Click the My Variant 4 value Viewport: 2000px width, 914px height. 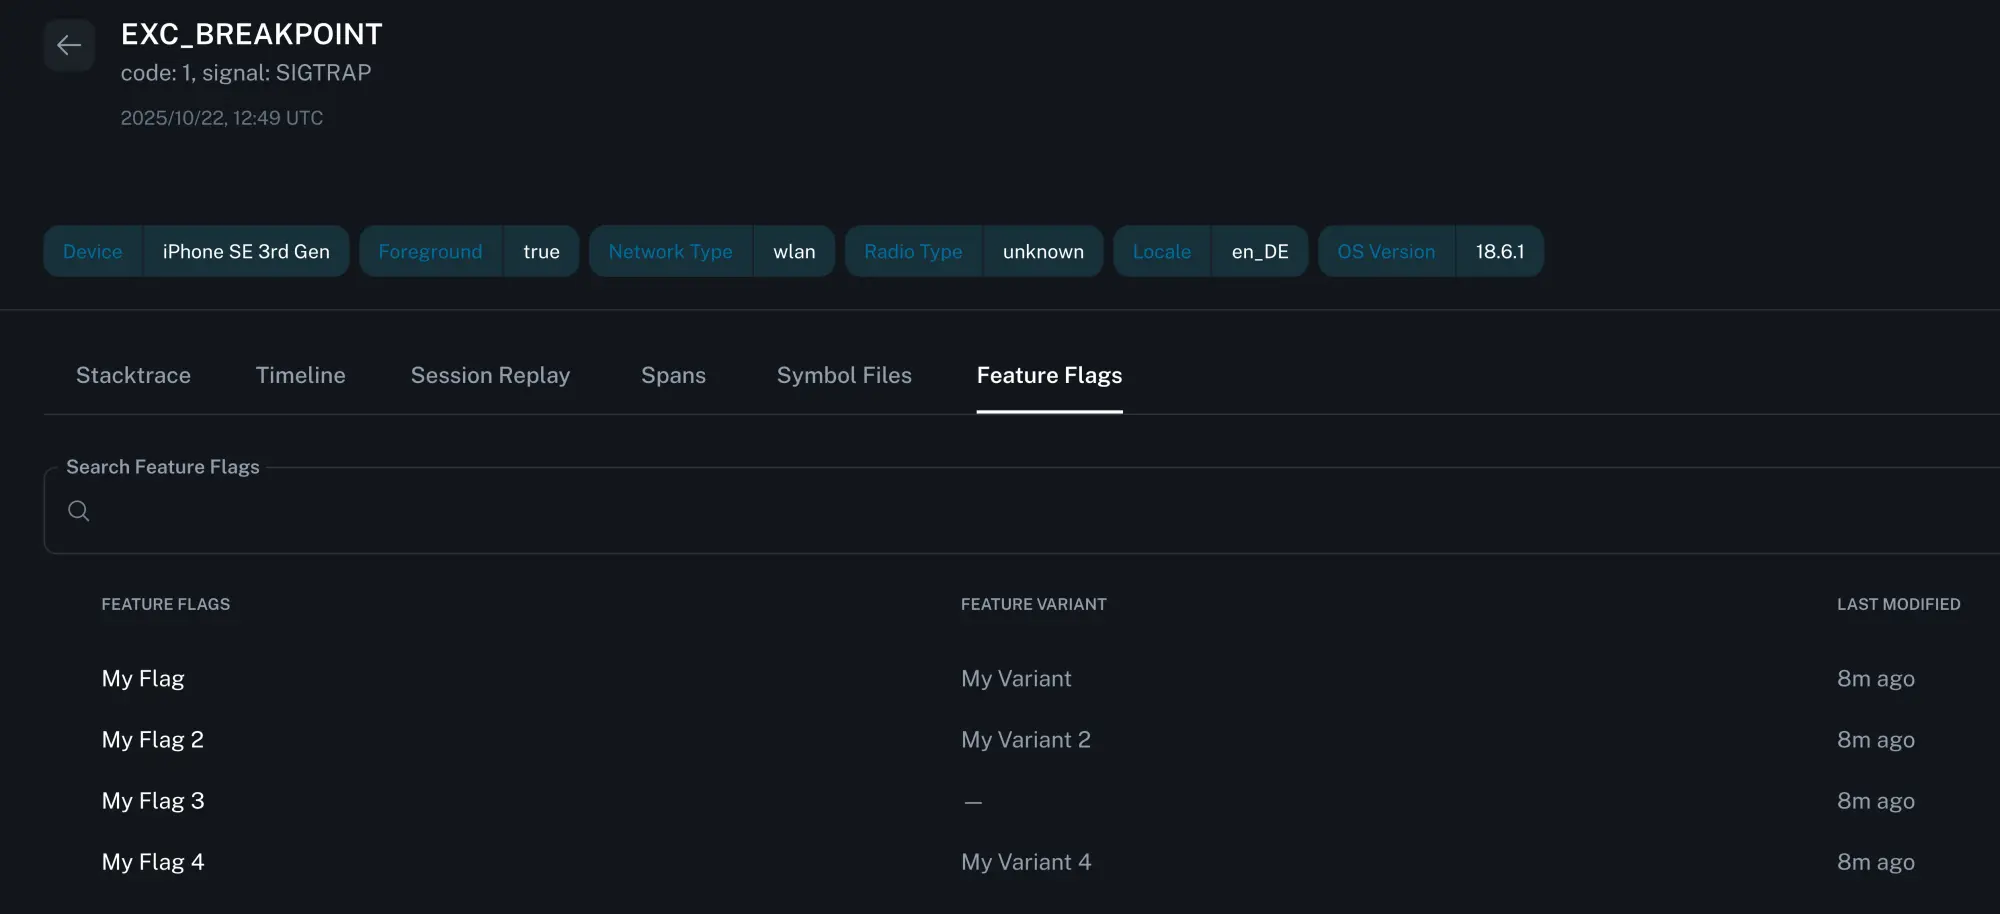click(1026, 861)
